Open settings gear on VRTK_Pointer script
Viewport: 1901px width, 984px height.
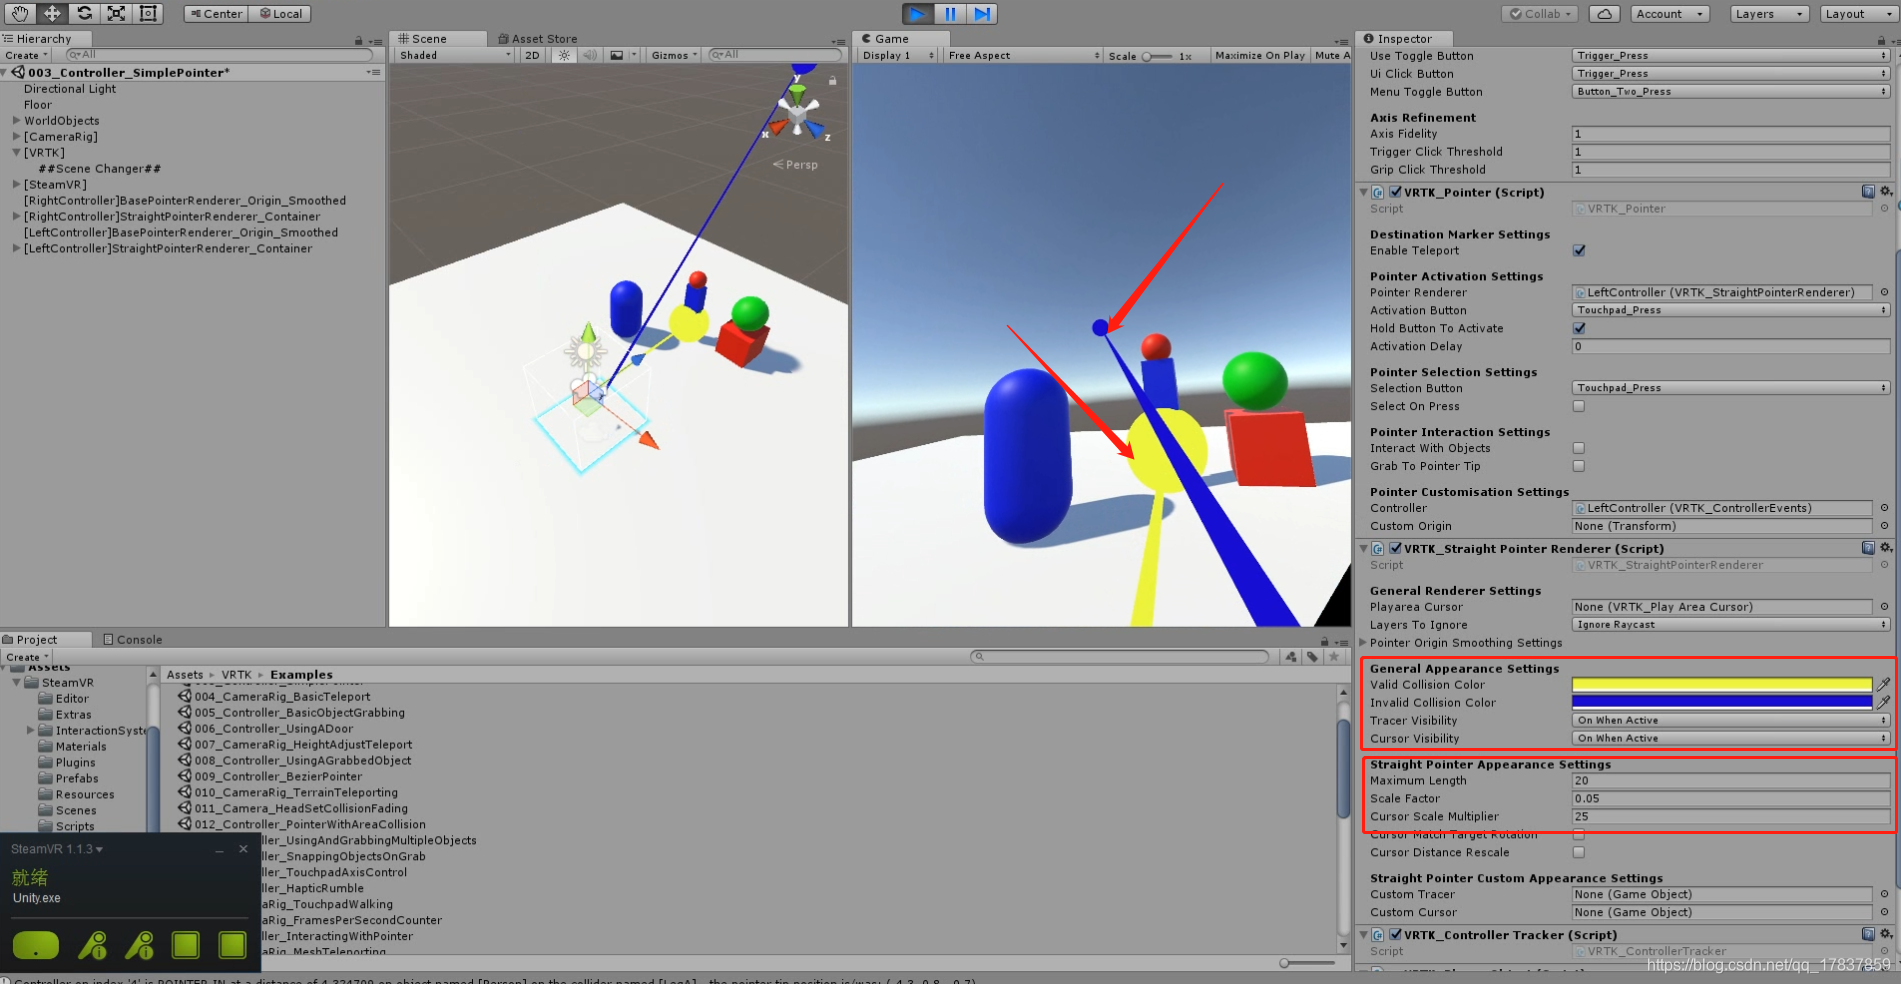[x=1886, y=191]
